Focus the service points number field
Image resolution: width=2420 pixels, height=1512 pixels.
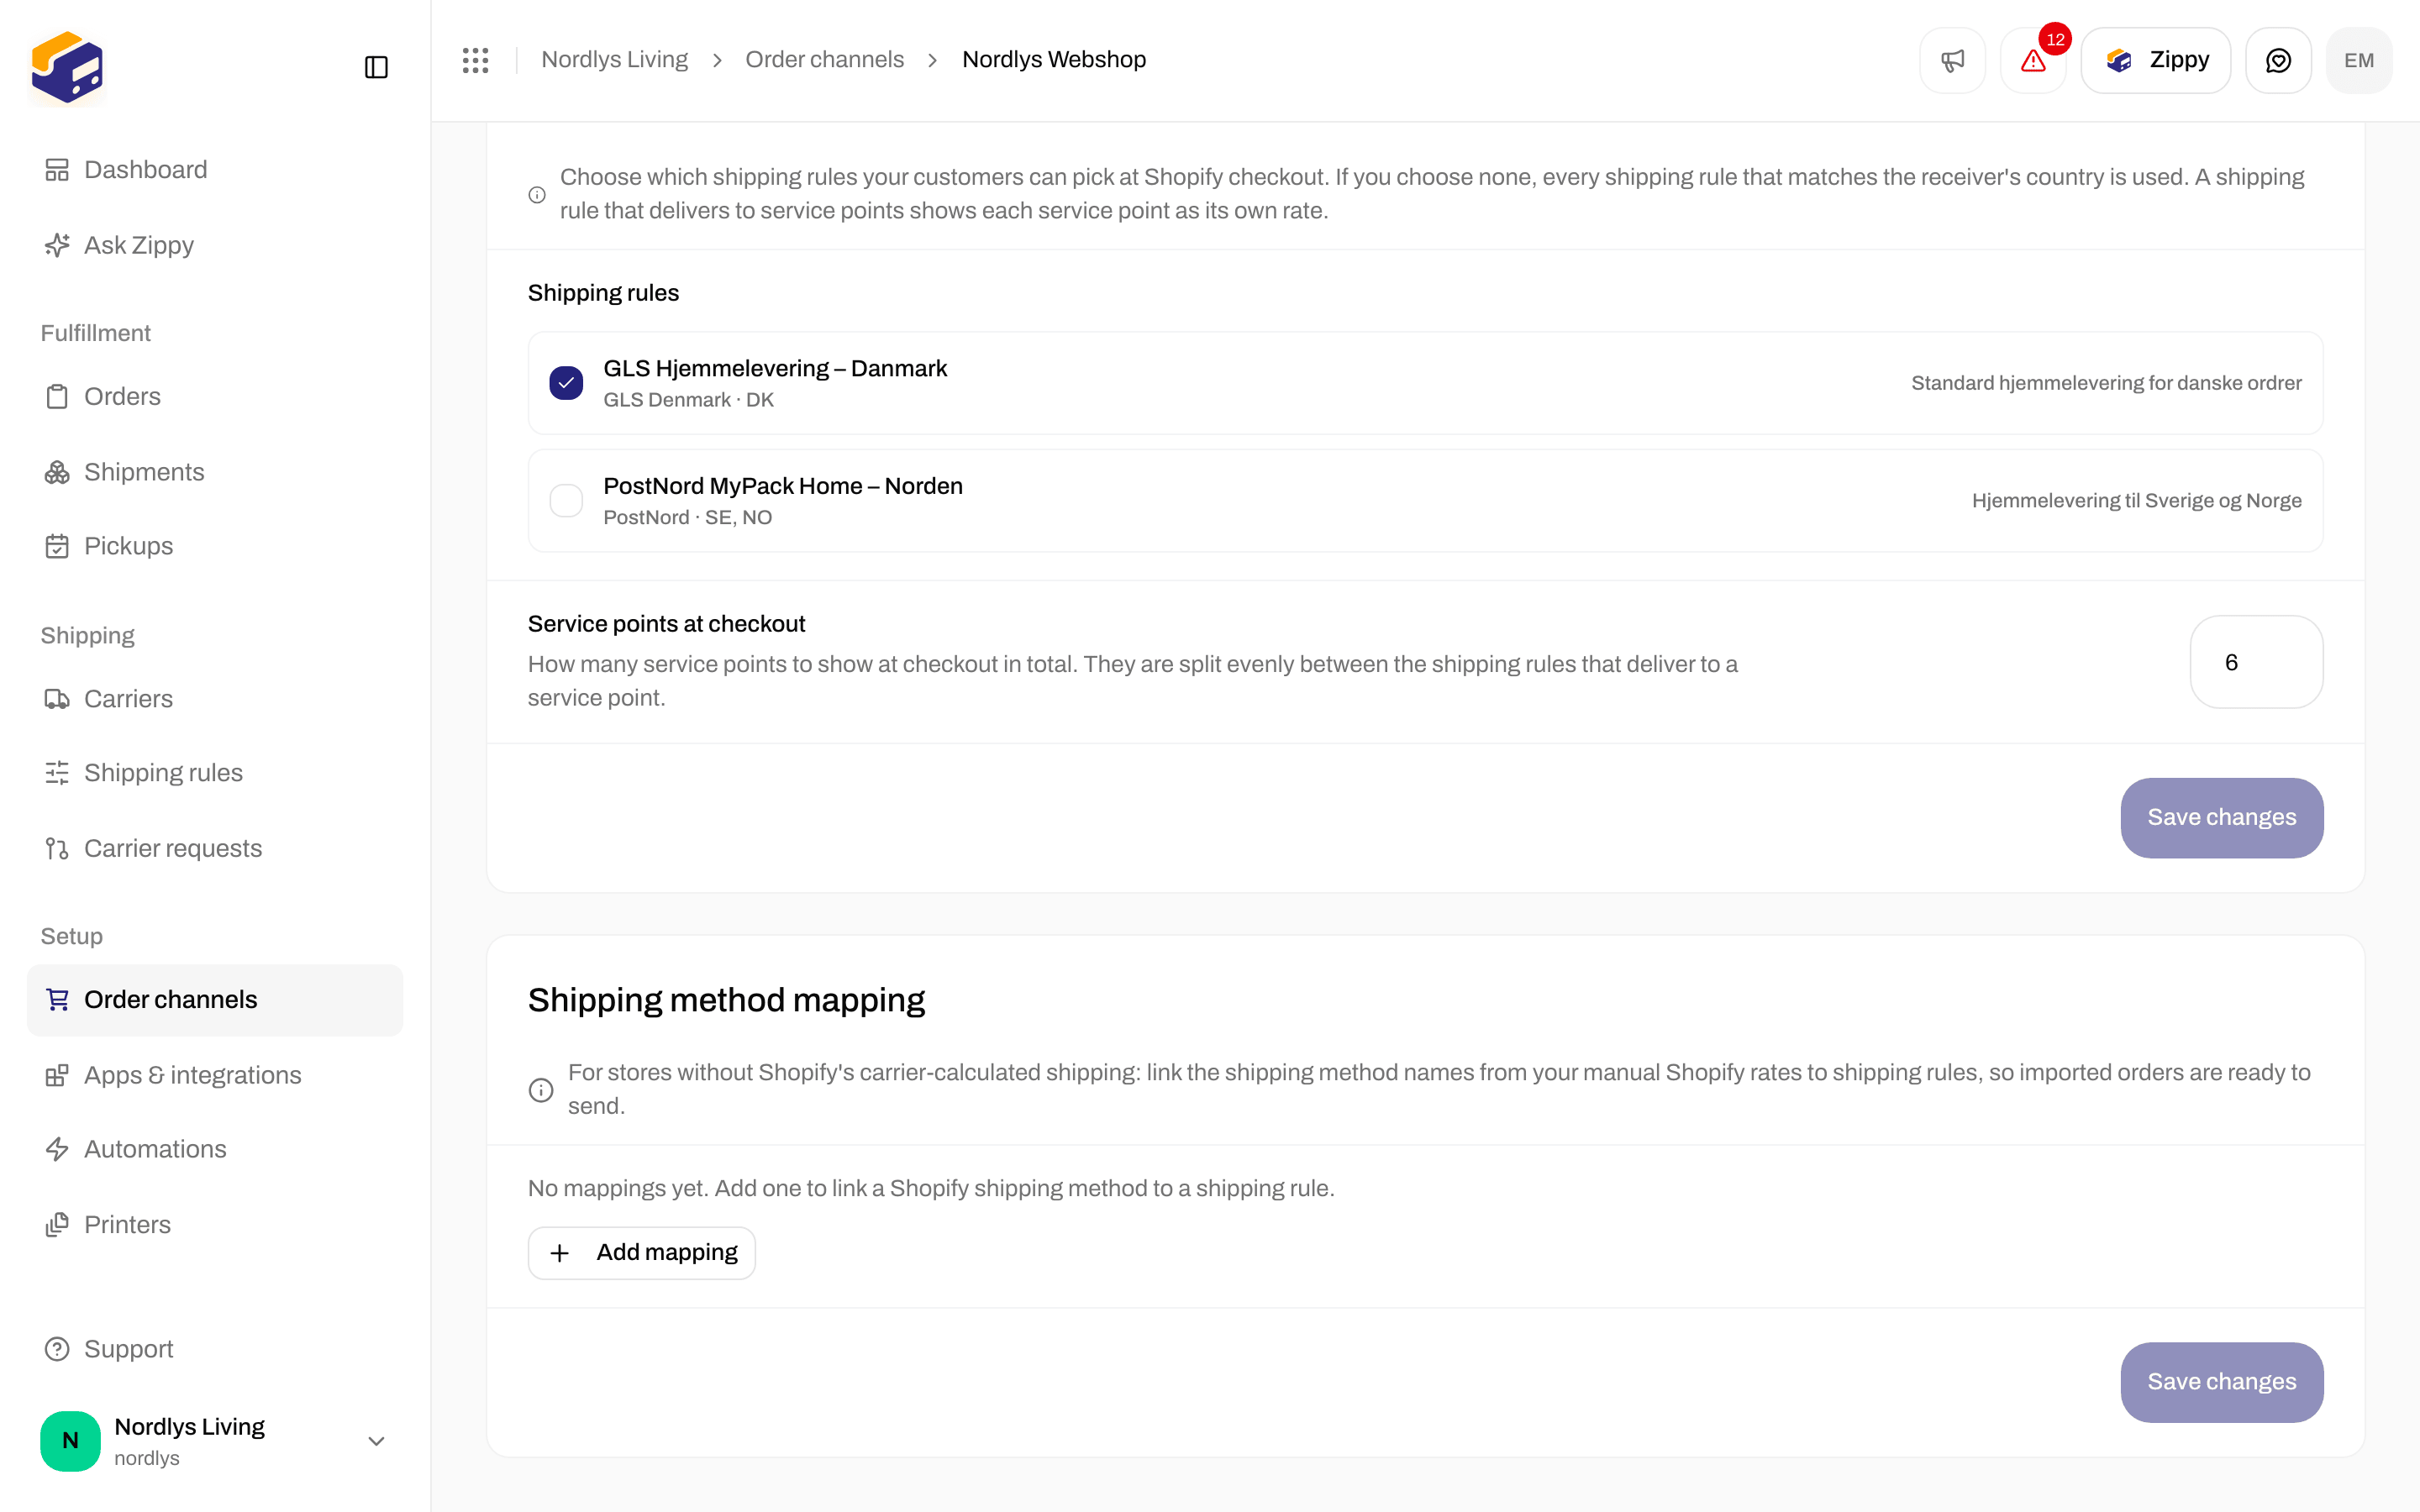coord(2256,662)
